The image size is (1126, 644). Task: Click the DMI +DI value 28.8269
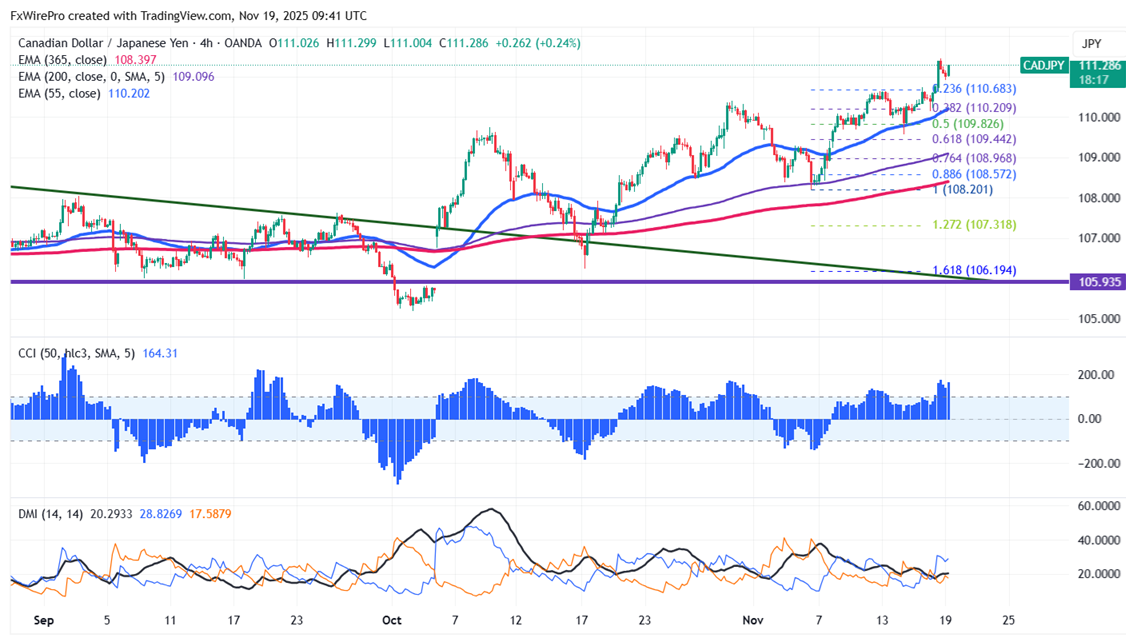pos(160,514)
